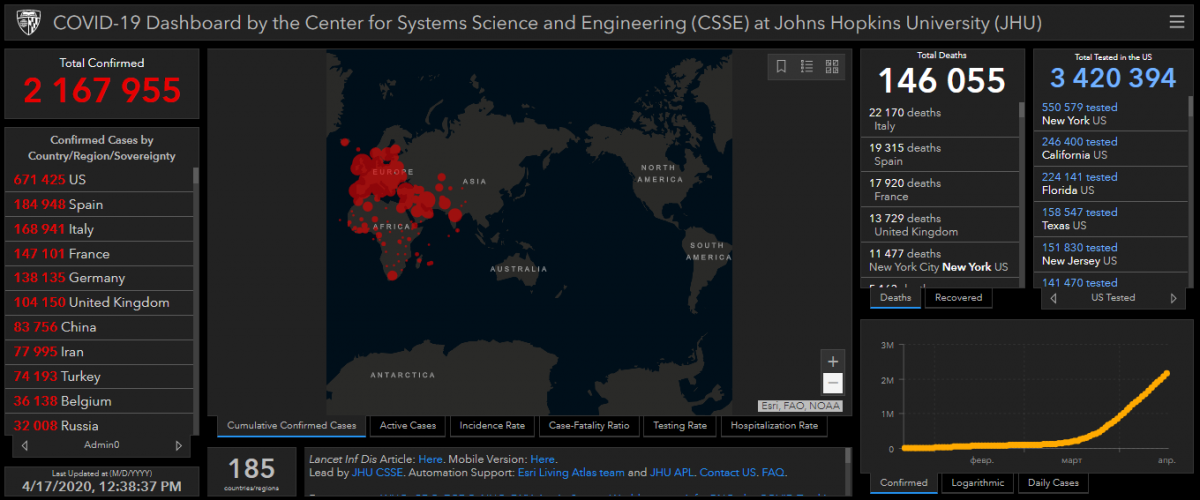
Task: Select the Daily Cases chart tab
Action: click(x=1053, y=483)
